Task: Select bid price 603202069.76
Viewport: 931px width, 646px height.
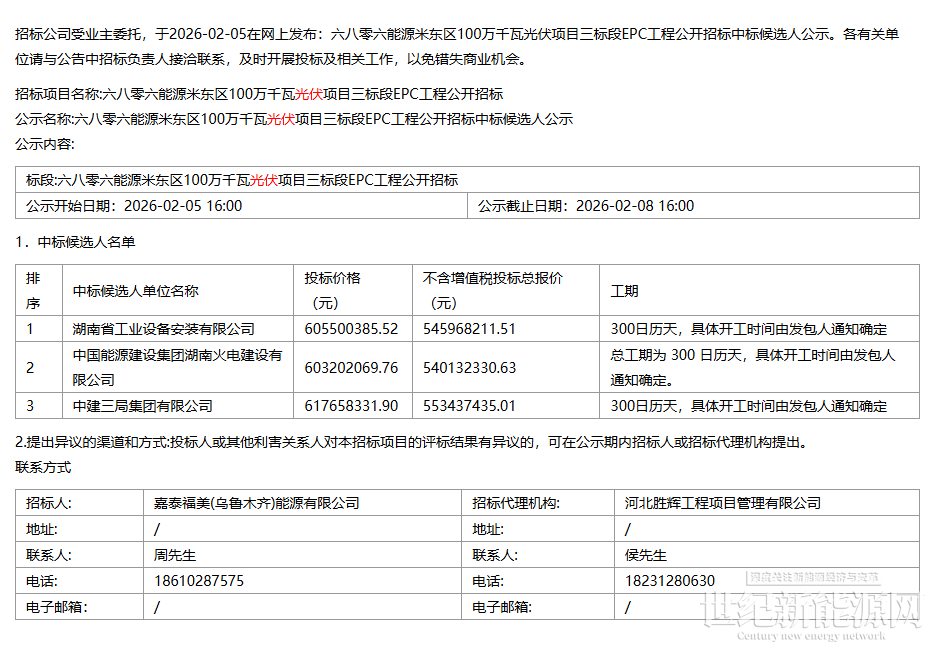Action: coord(351,368)
